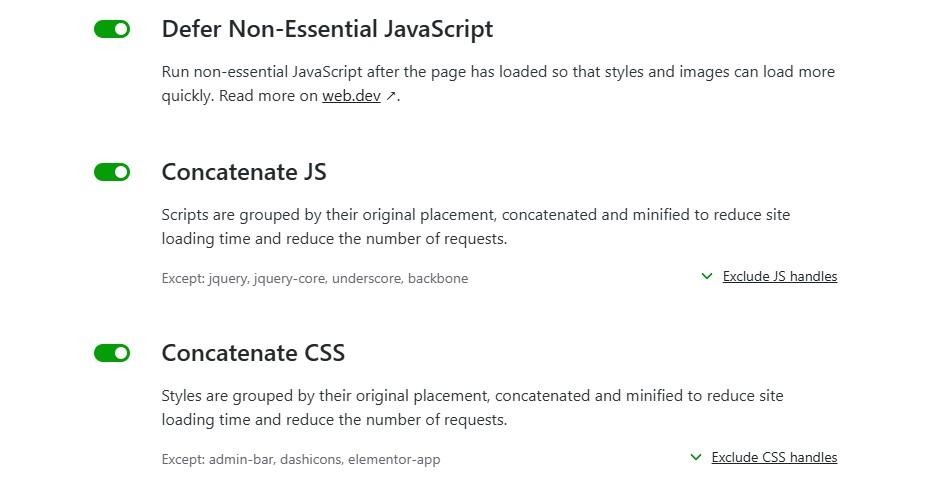Click the external link arrow after web.dev

(x=391, y=97)
